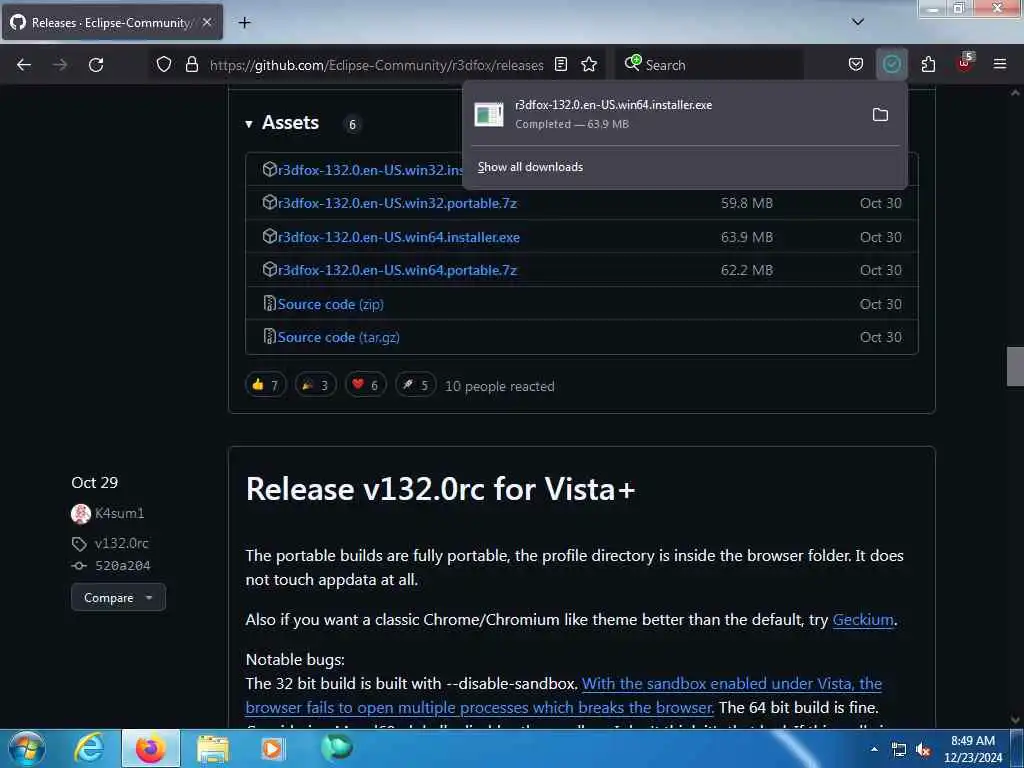Open the Compare dropdown

pyautogui.click(x=118, y=598)
